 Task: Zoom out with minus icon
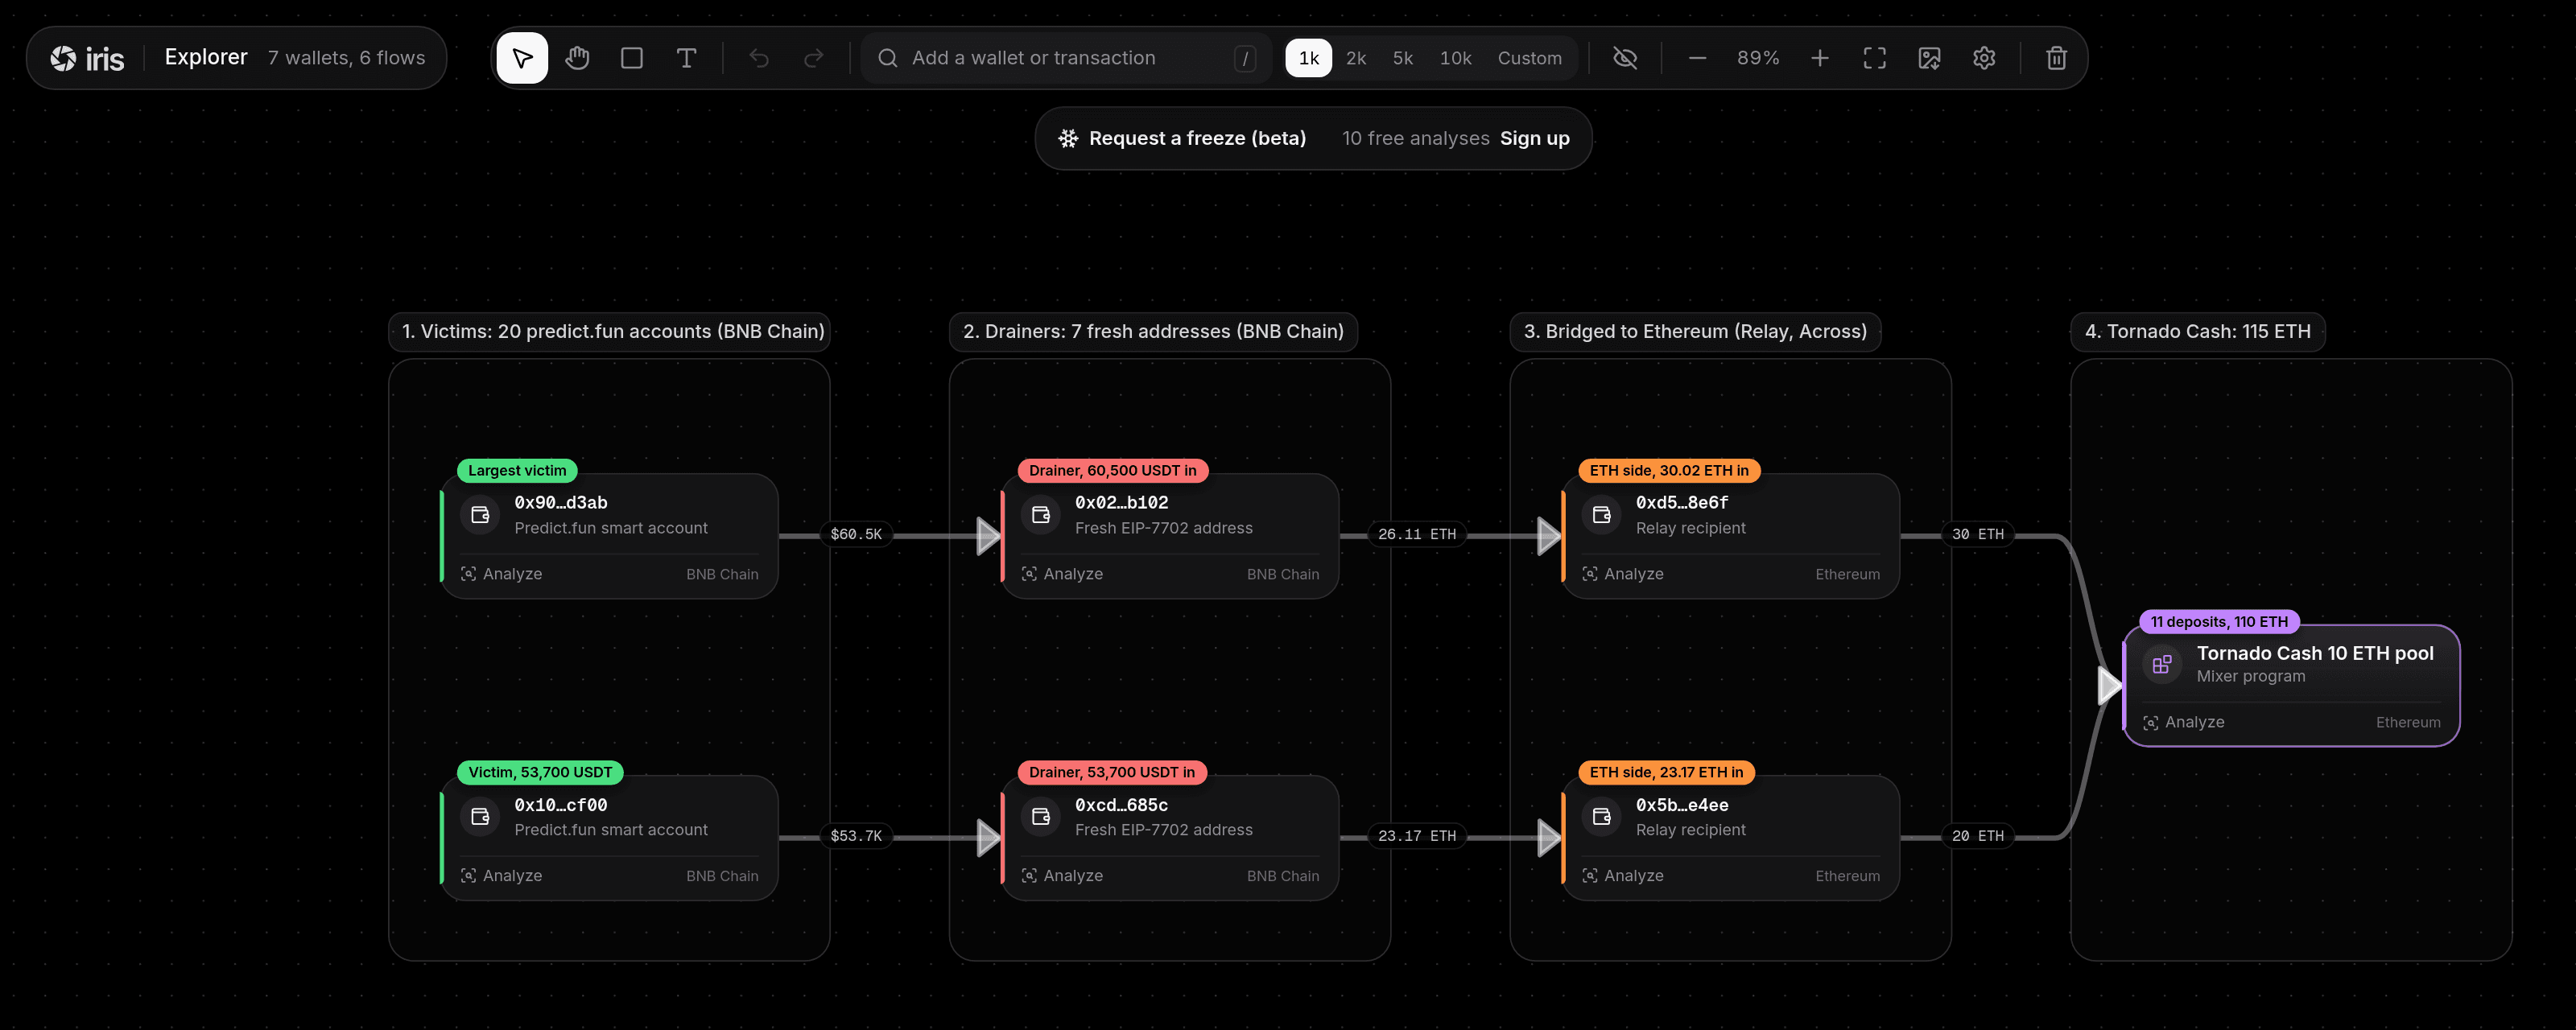(1697, 58)
